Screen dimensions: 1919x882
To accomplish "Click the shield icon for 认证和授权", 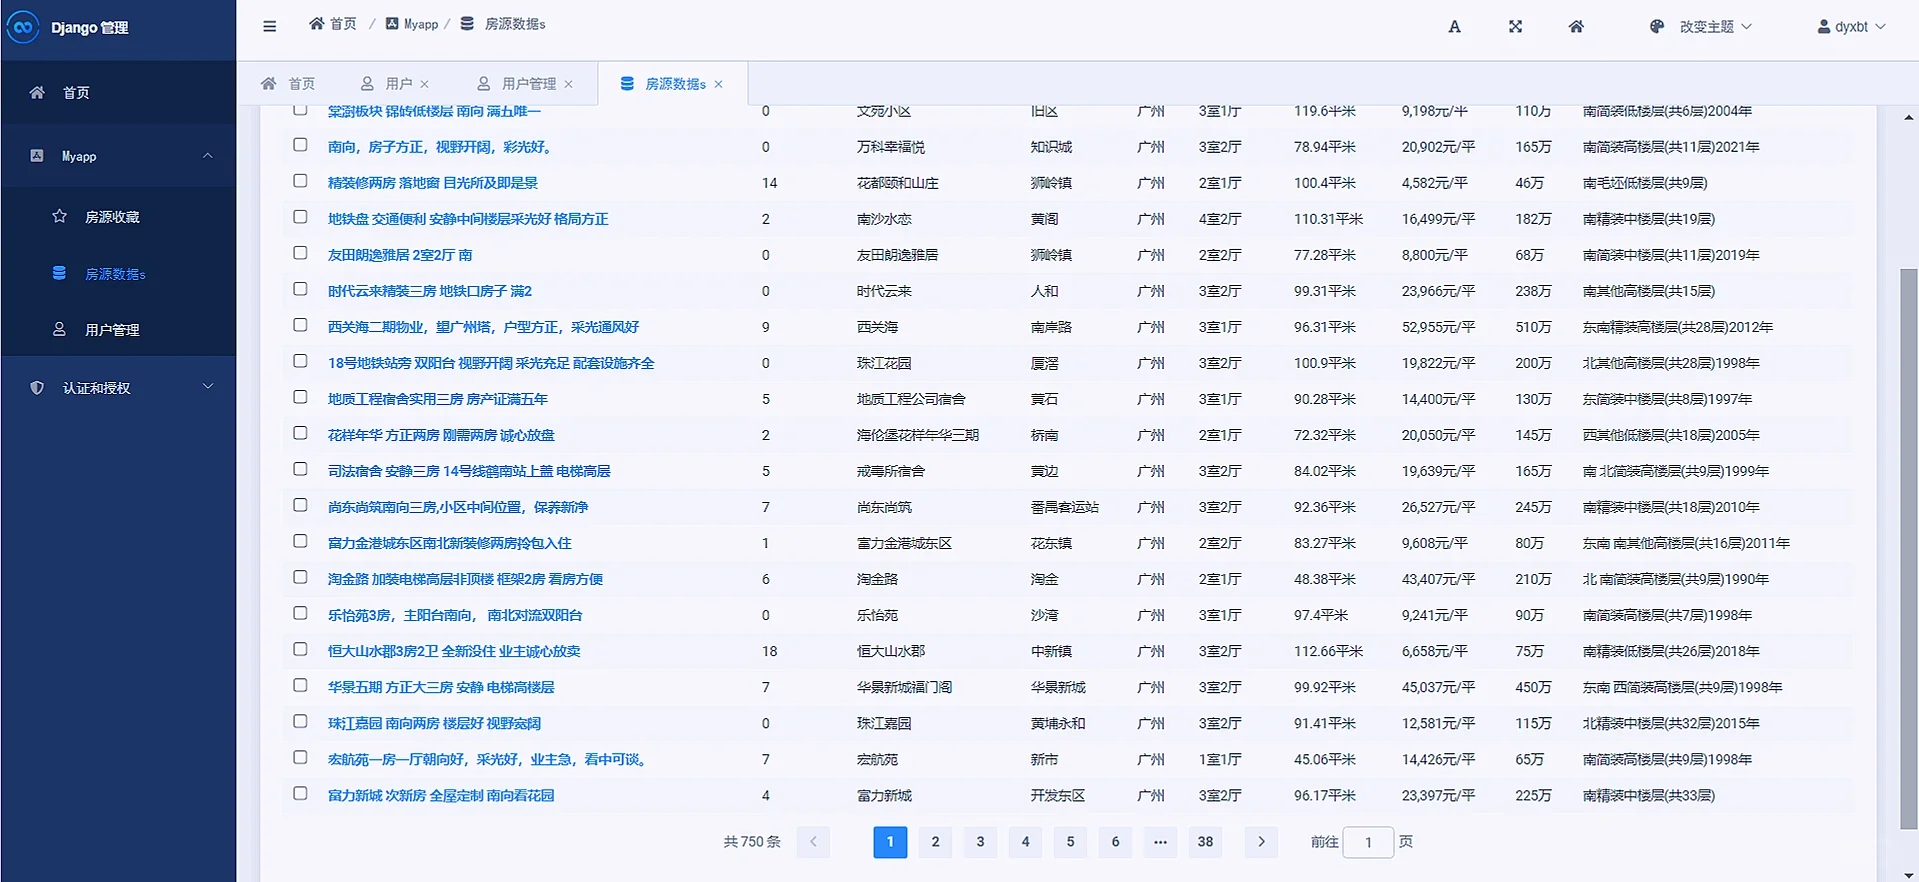I will click(x=37, y=388).
